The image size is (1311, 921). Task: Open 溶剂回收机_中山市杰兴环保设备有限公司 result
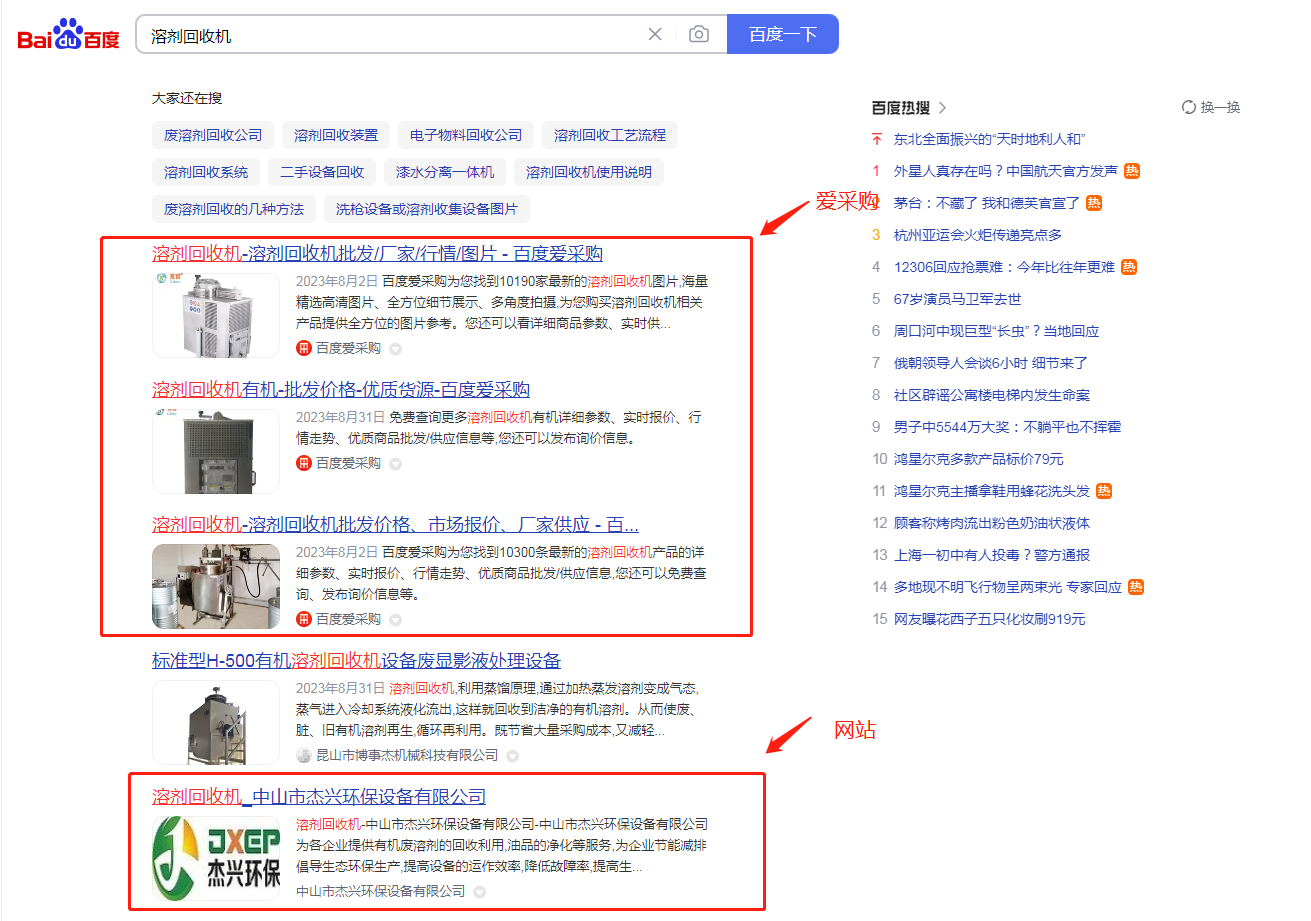pos(318,797)
